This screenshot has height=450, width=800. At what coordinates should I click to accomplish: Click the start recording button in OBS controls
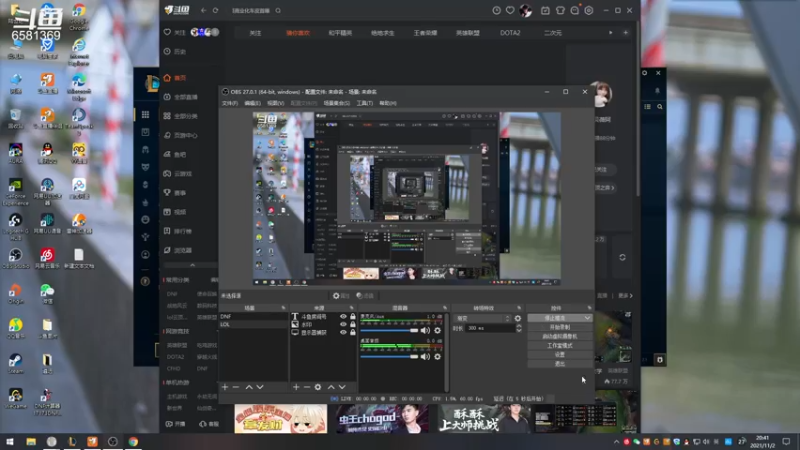(x=560, y=327)
